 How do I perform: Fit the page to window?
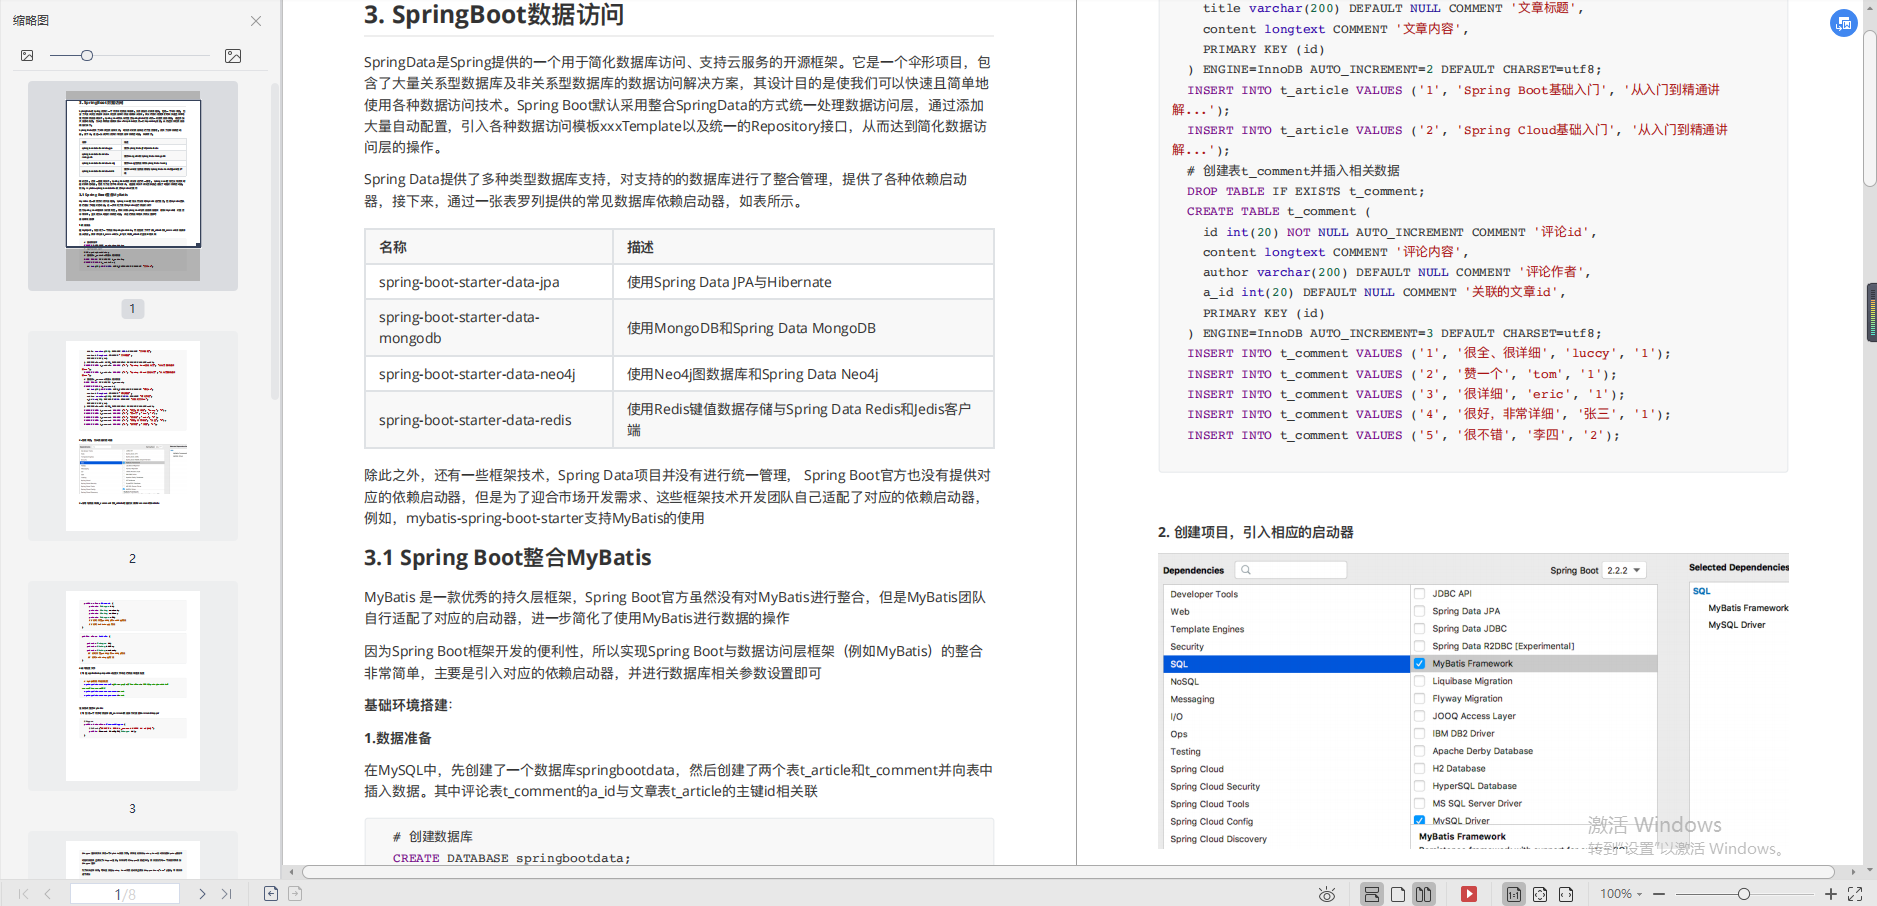coord(1540,894)
